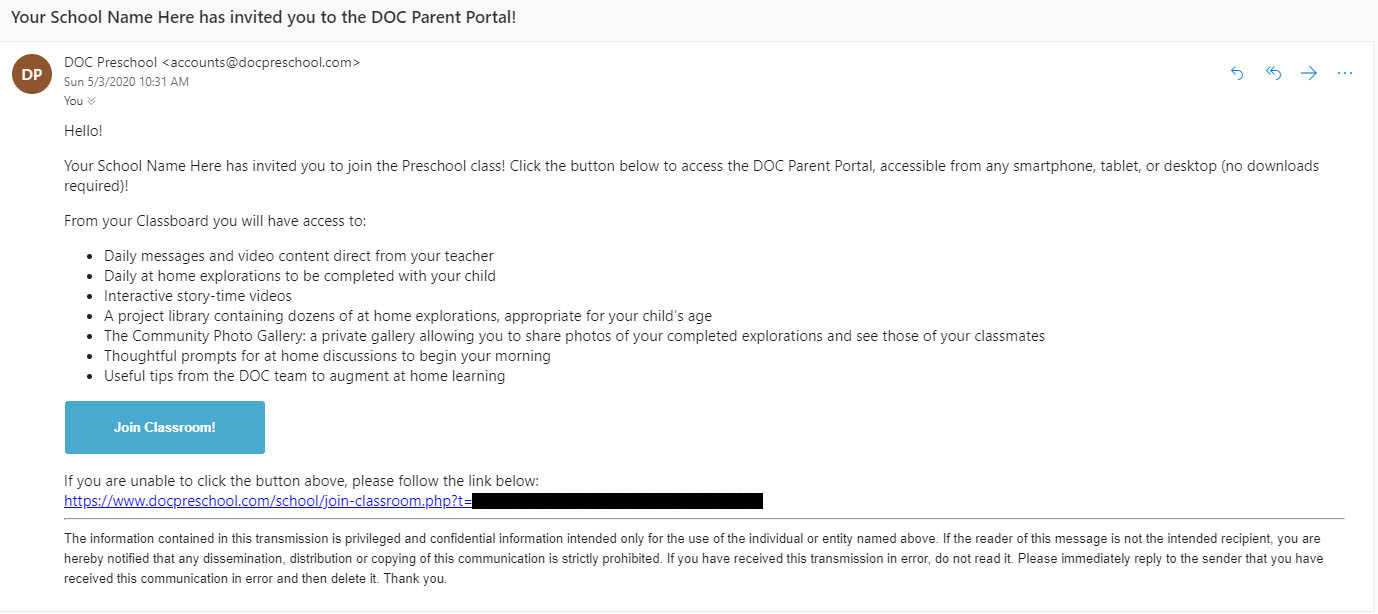Click the blacked-out token after the link

(x=617, y=500)
